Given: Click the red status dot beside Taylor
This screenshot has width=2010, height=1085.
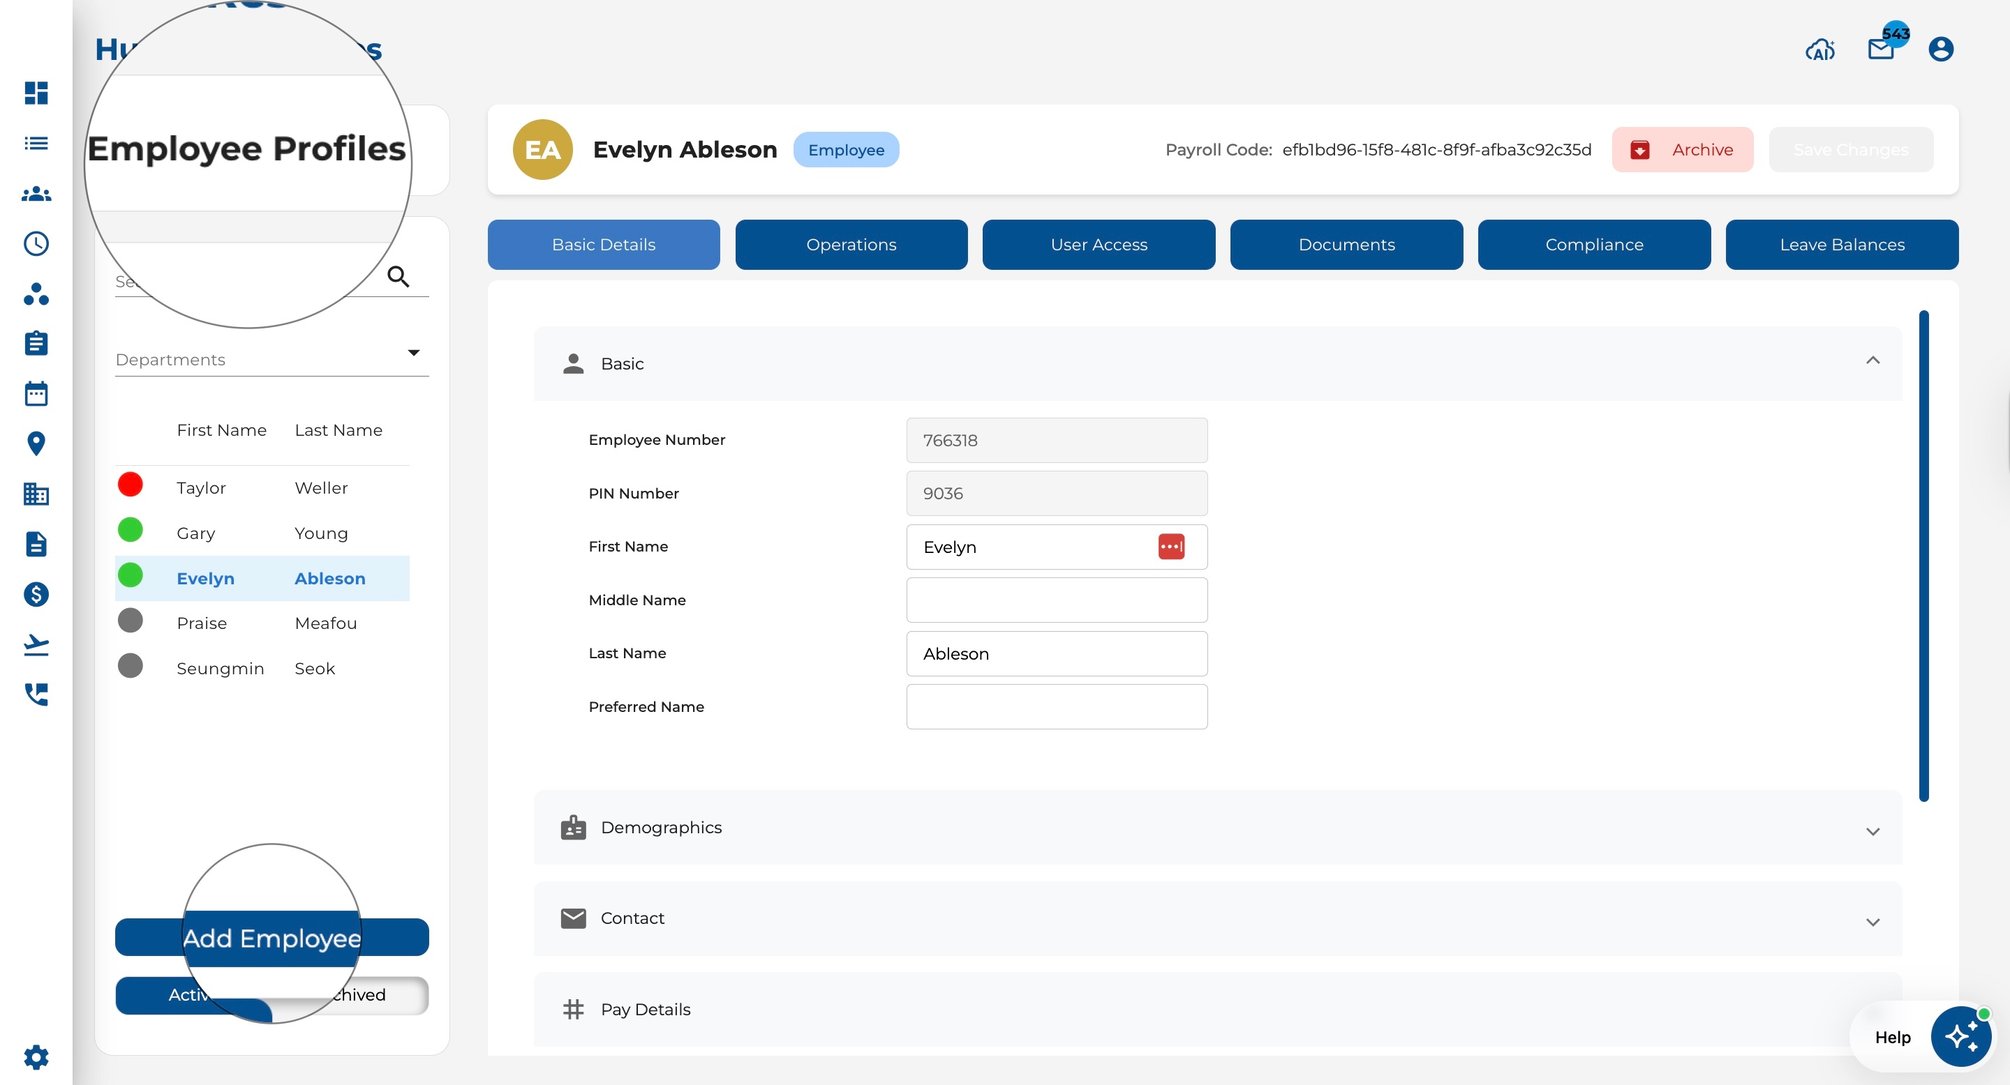Looking at the screenshot, I should (x=130, y=485).
